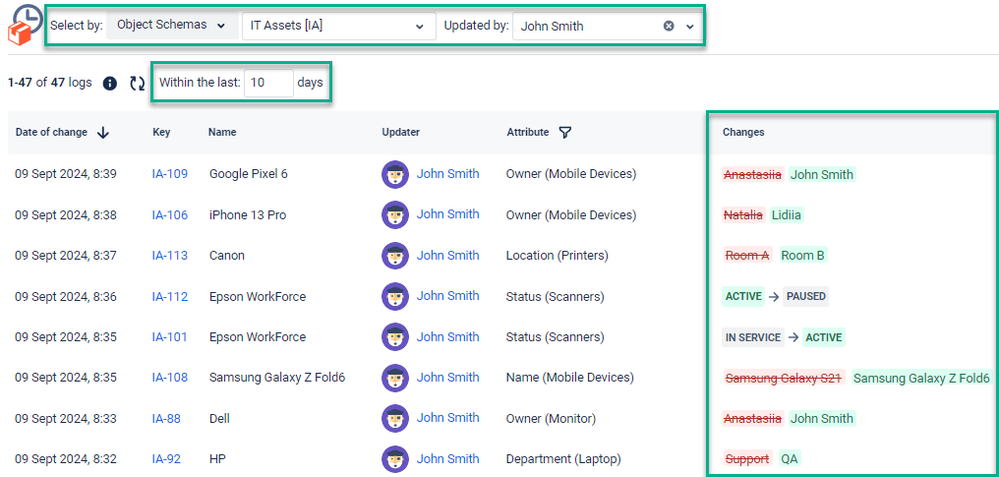
Task: Select the Samsung Galaxy Z Fold6 name cell
Action: tap(277, 378)
